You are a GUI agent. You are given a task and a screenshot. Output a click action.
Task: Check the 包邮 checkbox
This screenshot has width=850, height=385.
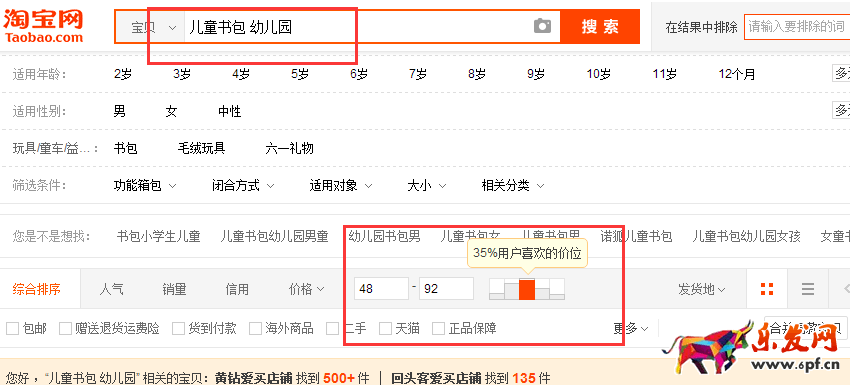[12, 328]
